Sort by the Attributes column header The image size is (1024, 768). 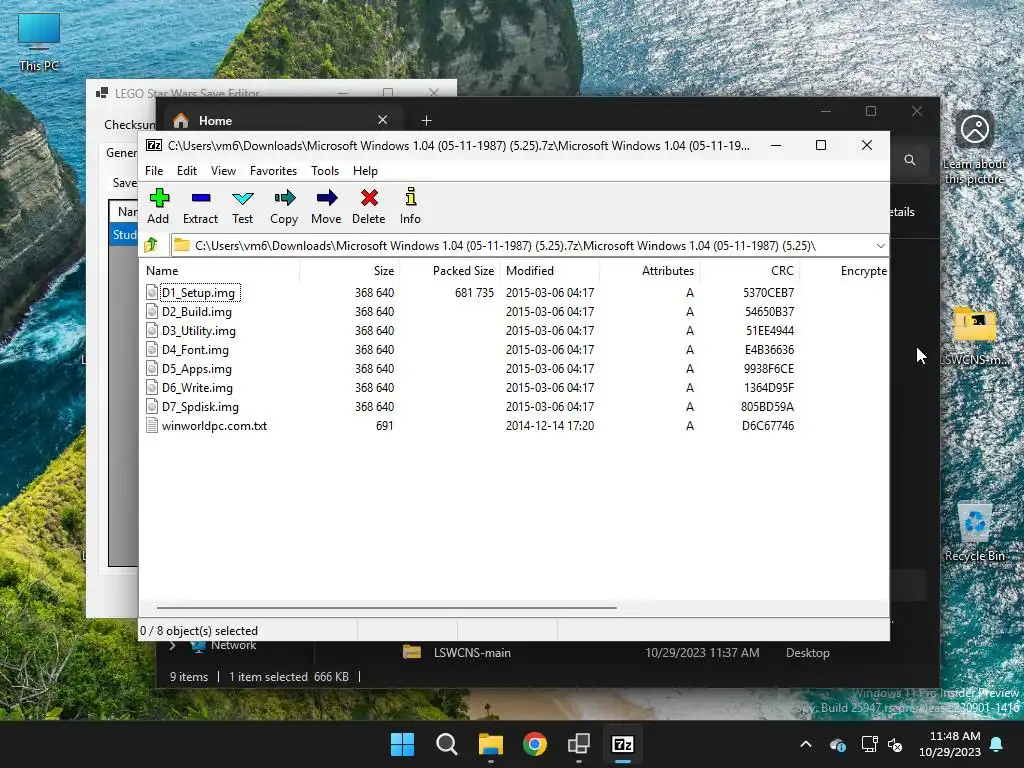click(649, 270)
